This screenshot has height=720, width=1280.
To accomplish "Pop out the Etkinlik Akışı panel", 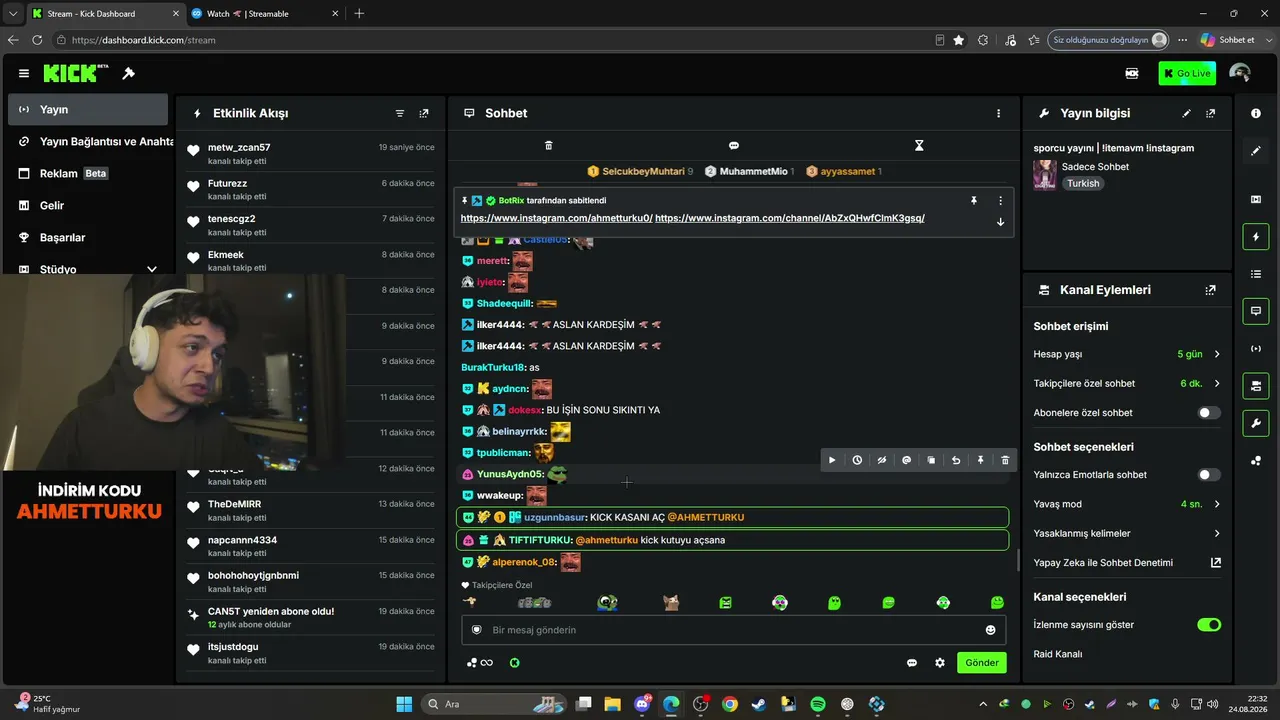I will point(424,114).
